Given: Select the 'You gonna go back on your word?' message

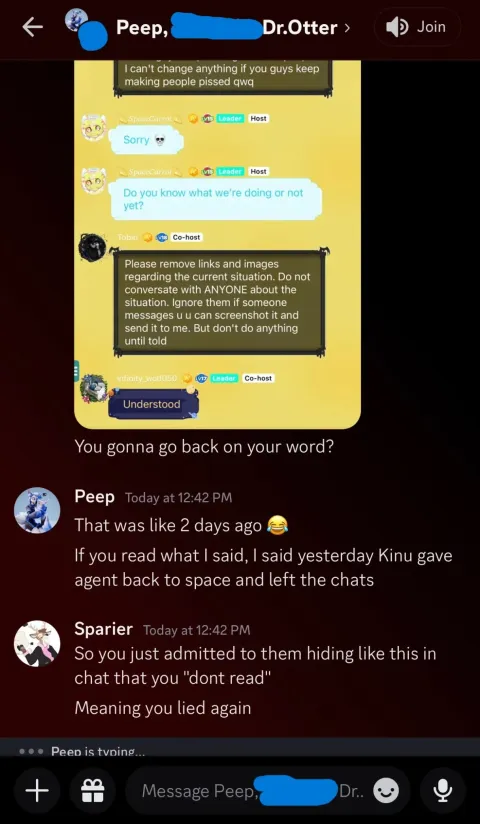Looking at the screenshot, I should (x=204, y=447).
